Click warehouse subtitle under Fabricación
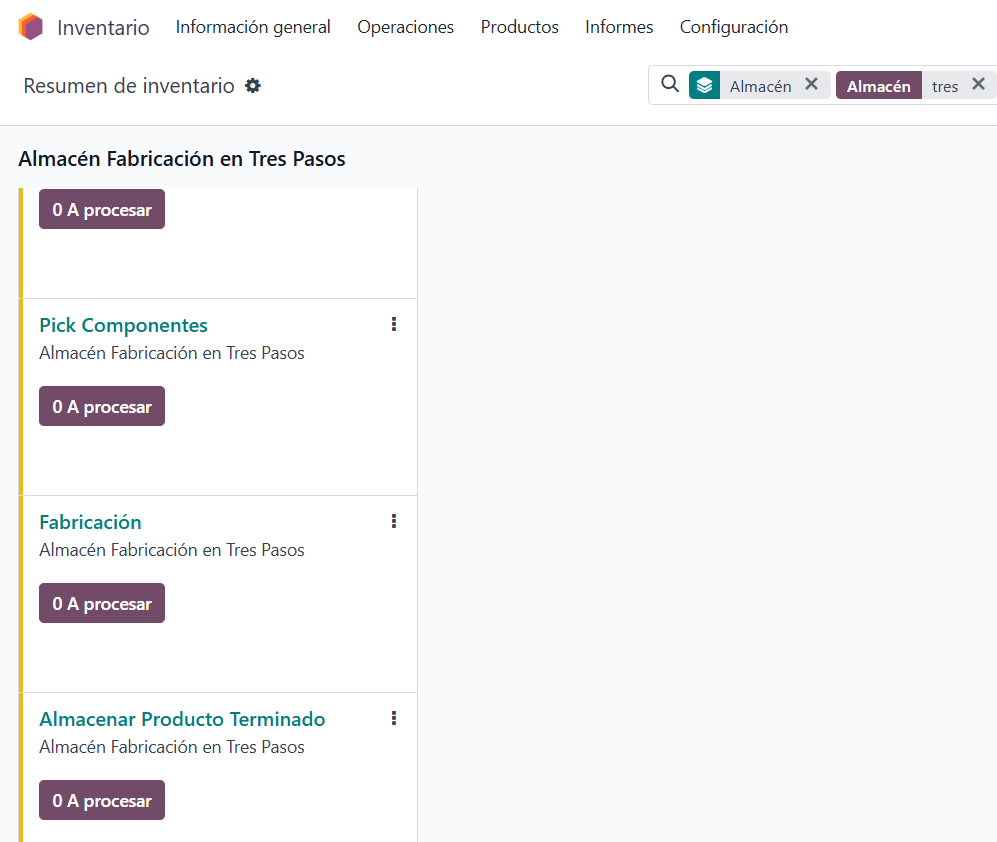 pyautogui.click(x=172, y=550)
